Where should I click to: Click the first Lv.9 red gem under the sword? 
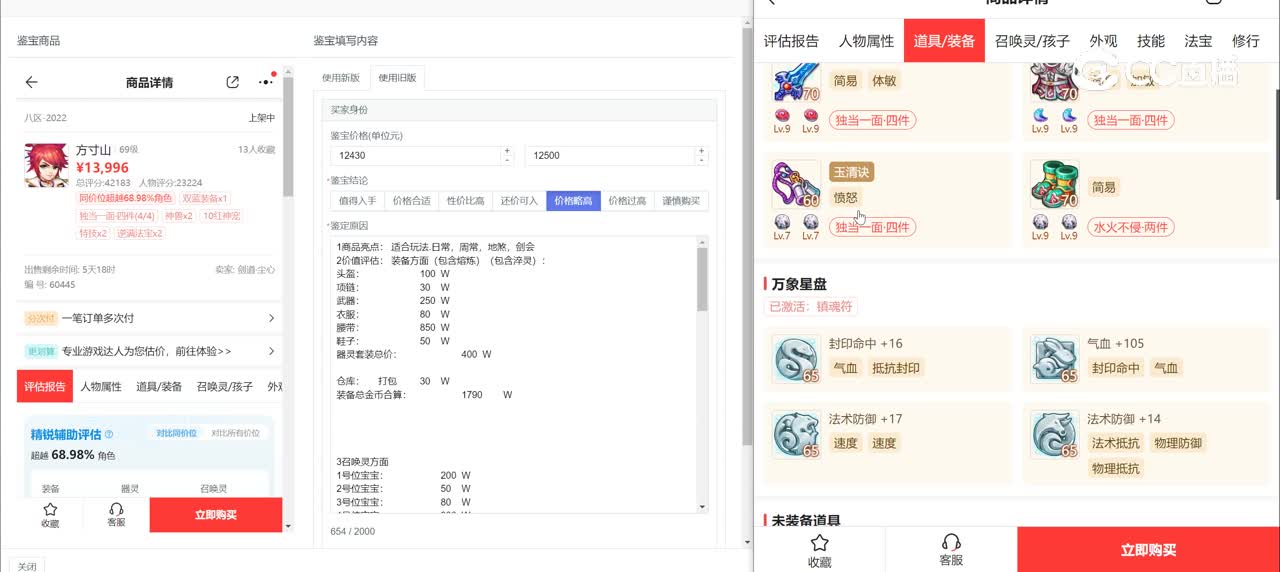pos(781,116)
